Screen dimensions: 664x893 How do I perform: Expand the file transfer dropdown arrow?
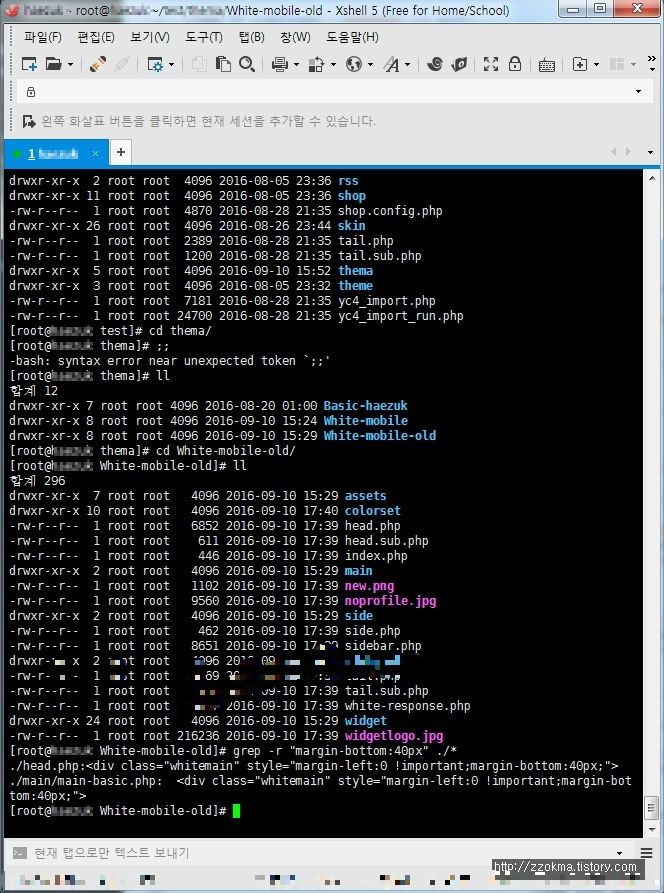click(x=333, y=64)
